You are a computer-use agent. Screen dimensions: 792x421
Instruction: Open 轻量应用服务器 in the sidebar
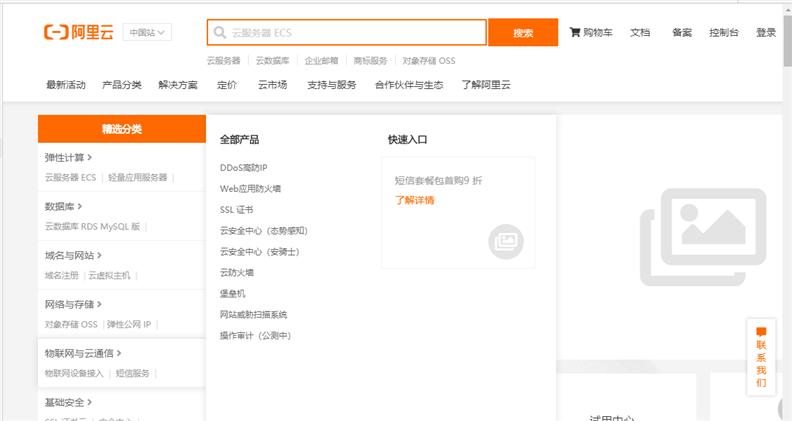(x=137, y=177)
